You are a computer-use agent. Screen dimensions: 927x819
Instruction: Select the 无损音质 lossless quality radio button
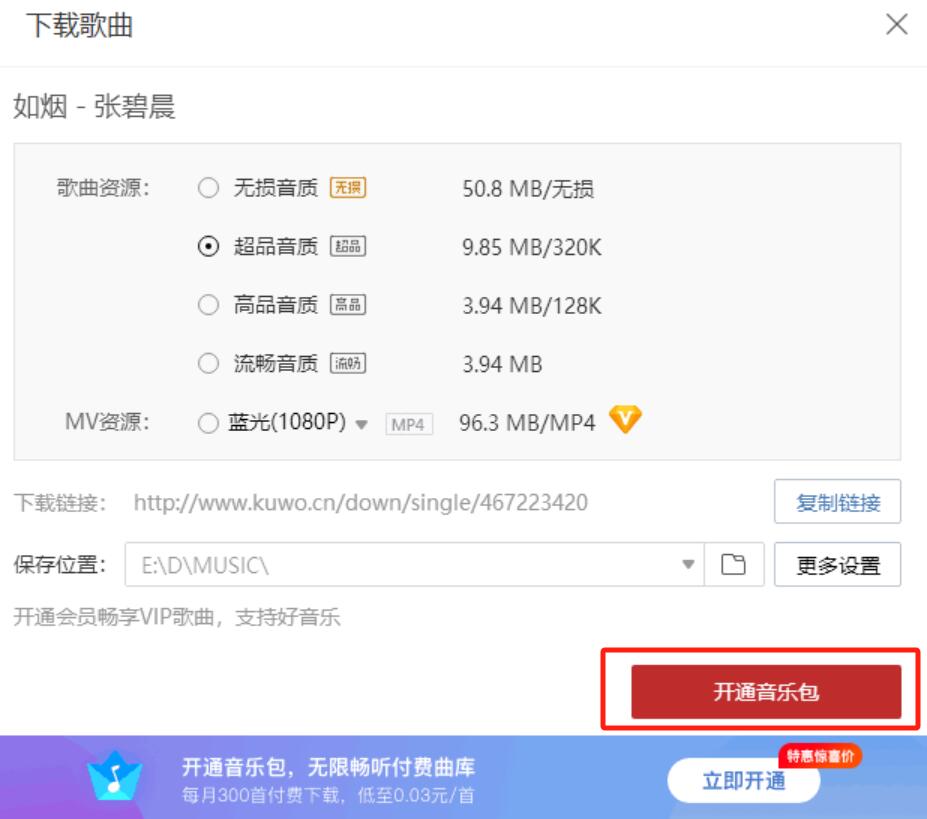(208, 188)
